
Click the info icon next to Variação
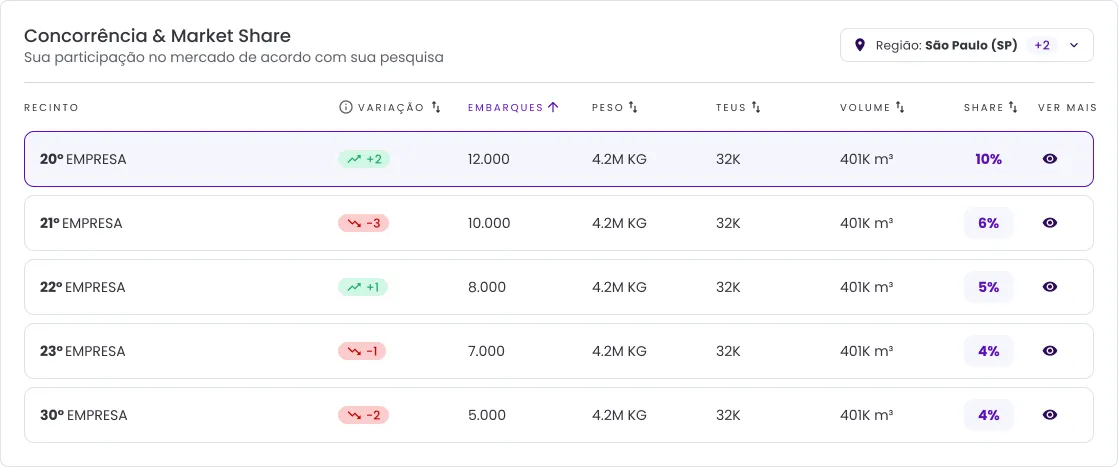click(x=346, y=107)
